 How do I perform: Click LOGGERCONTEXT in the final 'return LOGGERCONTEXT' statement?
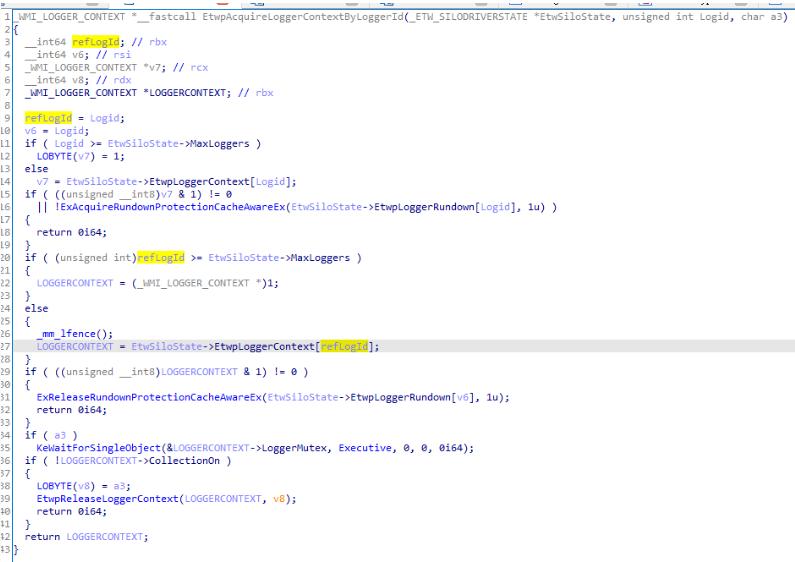[104, 536]
